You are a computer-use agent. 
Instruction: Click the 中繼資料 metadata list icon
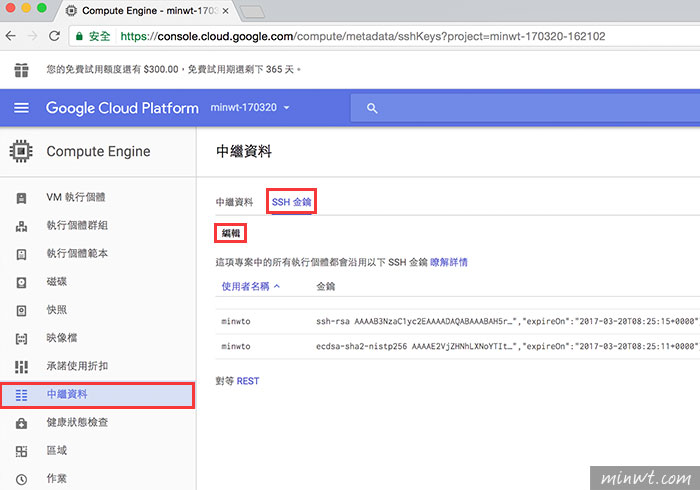[21, 395]
